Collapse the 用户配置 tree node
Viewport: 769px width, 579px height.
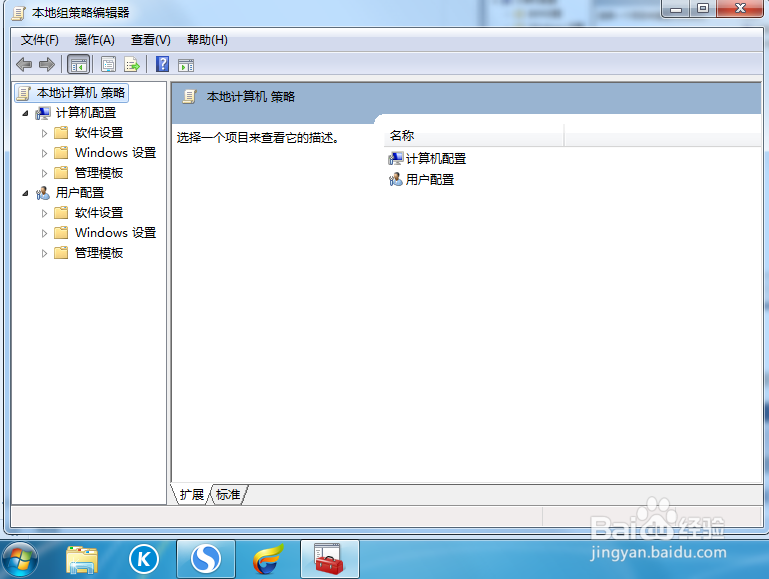coord(26,193)
